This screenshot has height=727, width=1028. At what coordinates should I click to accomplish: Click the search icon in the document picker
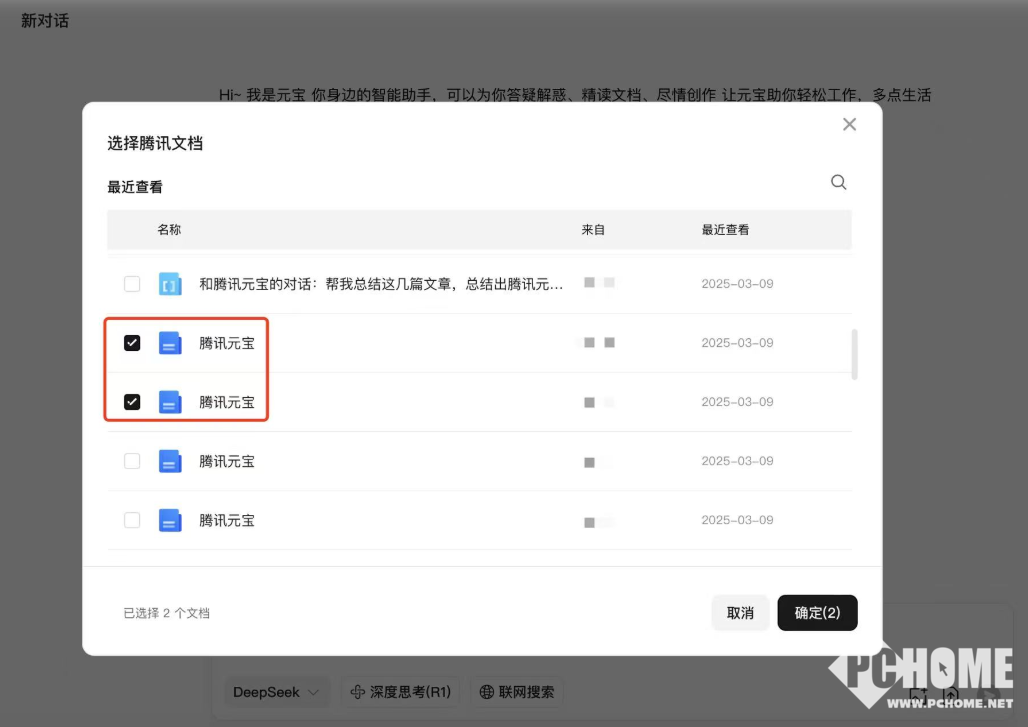pos(839,182)
